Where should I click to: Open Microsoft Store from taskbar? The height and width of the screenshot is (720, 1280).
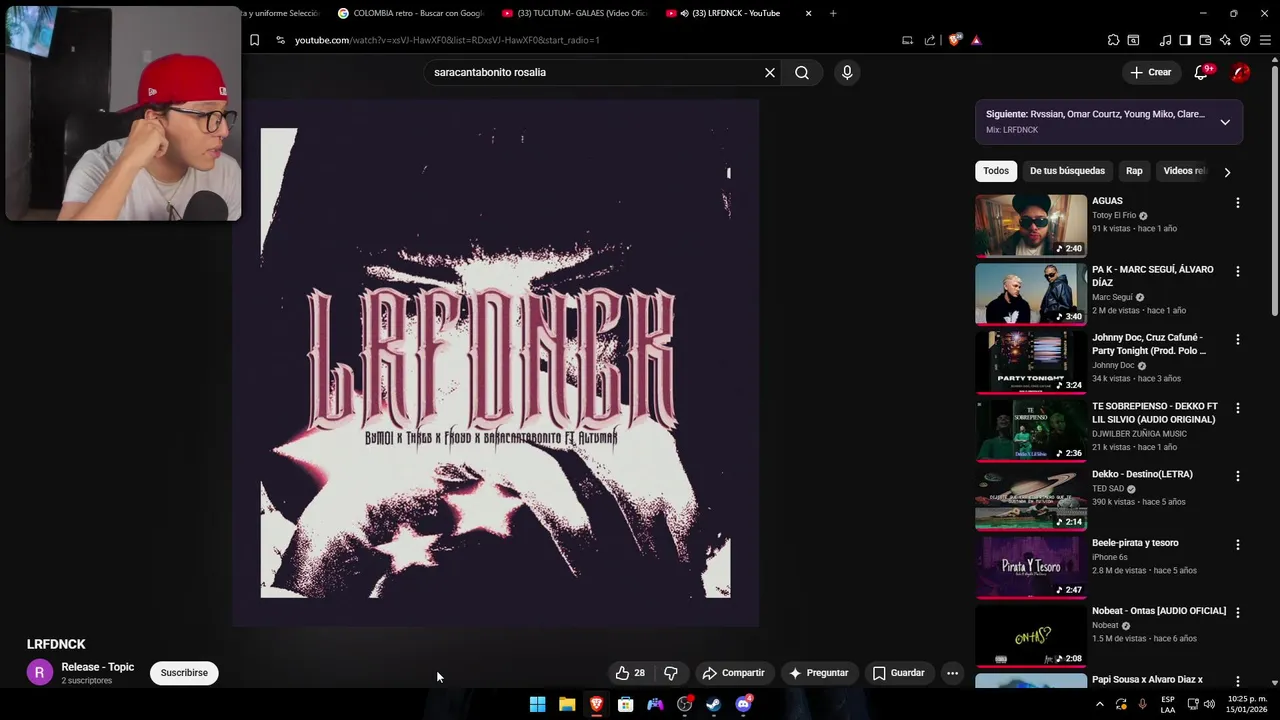point(626,704)
